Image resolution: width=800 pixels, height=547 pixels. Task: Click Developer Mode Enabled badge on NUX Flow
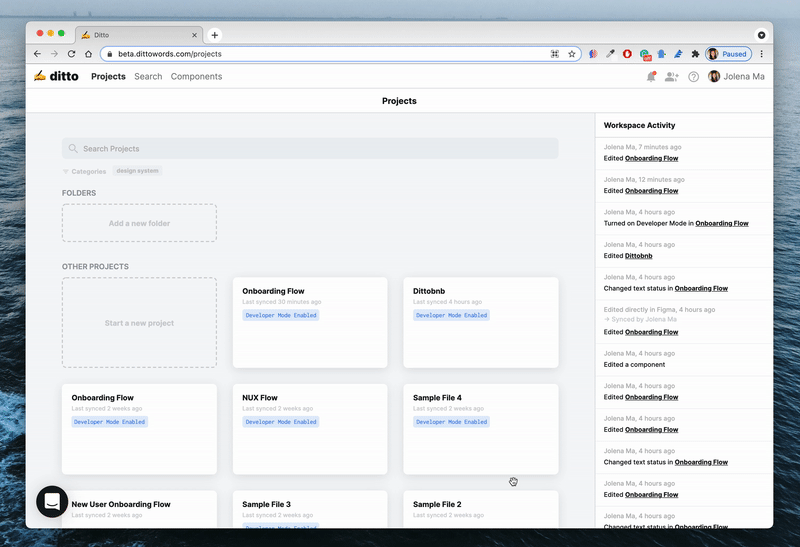click(281, 422)
